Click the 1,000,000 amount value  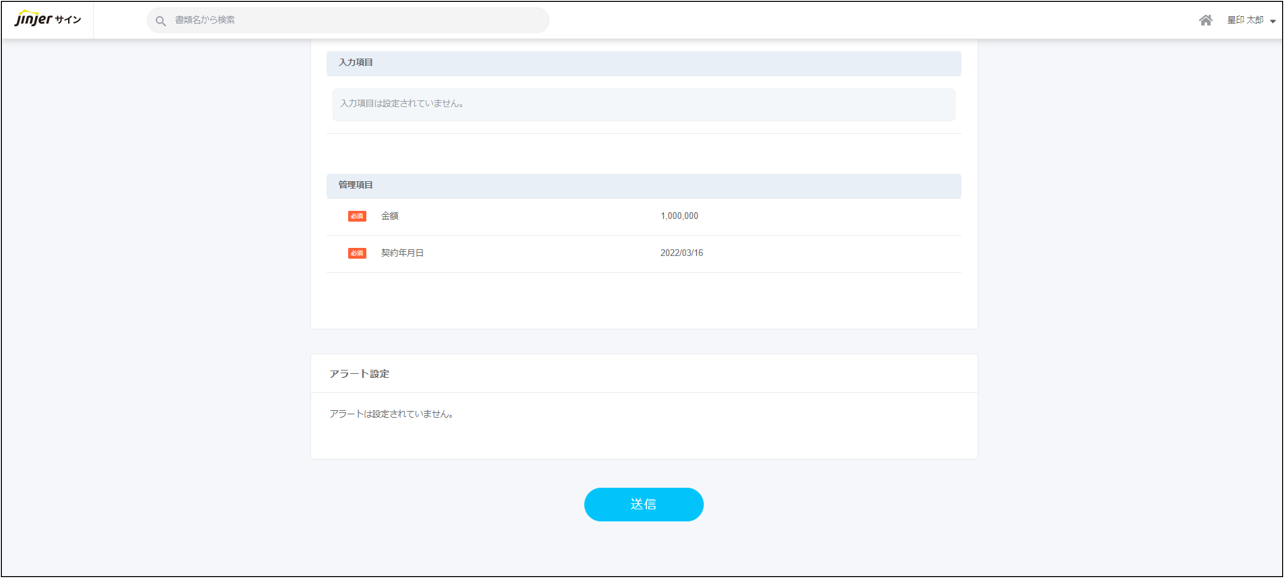click(x=679, y=216)
